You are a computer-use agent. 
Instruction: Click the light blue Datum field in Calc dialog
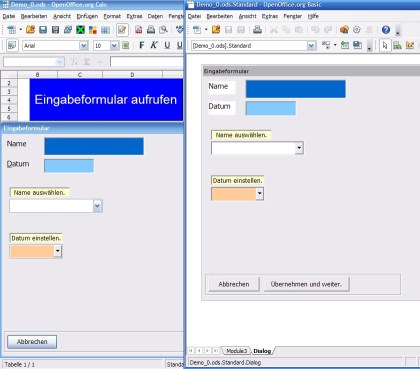click(69, 166)
